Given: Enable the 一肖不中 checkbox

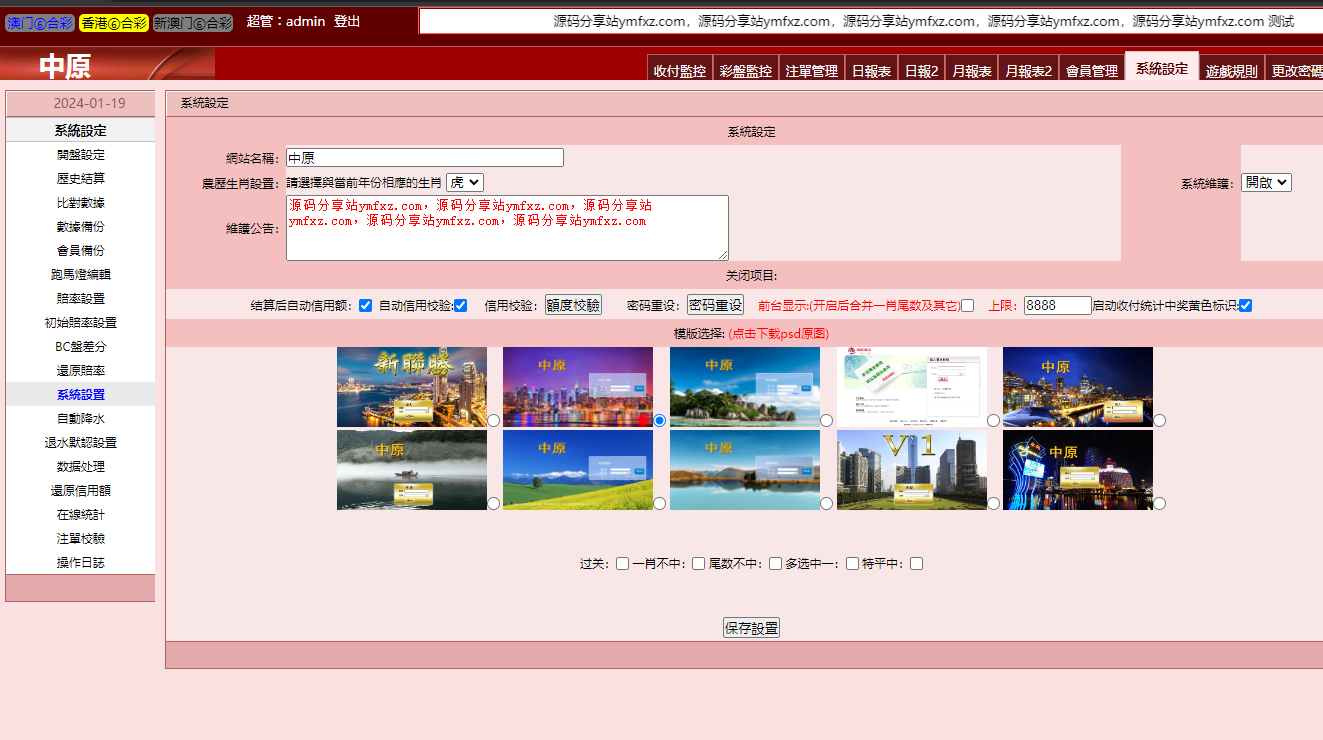Looking at the screenshot, I should 698,564.
